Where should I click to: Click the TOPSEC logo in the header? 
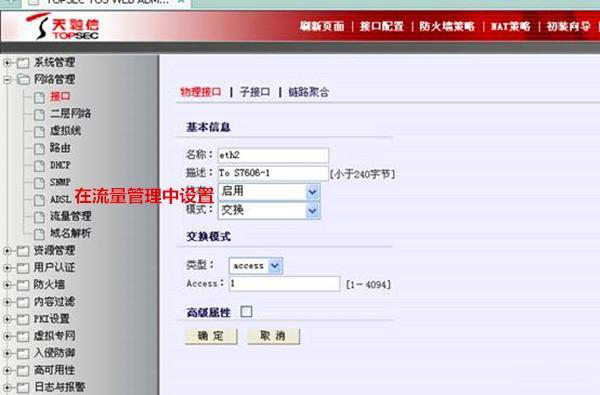point(63,26)
